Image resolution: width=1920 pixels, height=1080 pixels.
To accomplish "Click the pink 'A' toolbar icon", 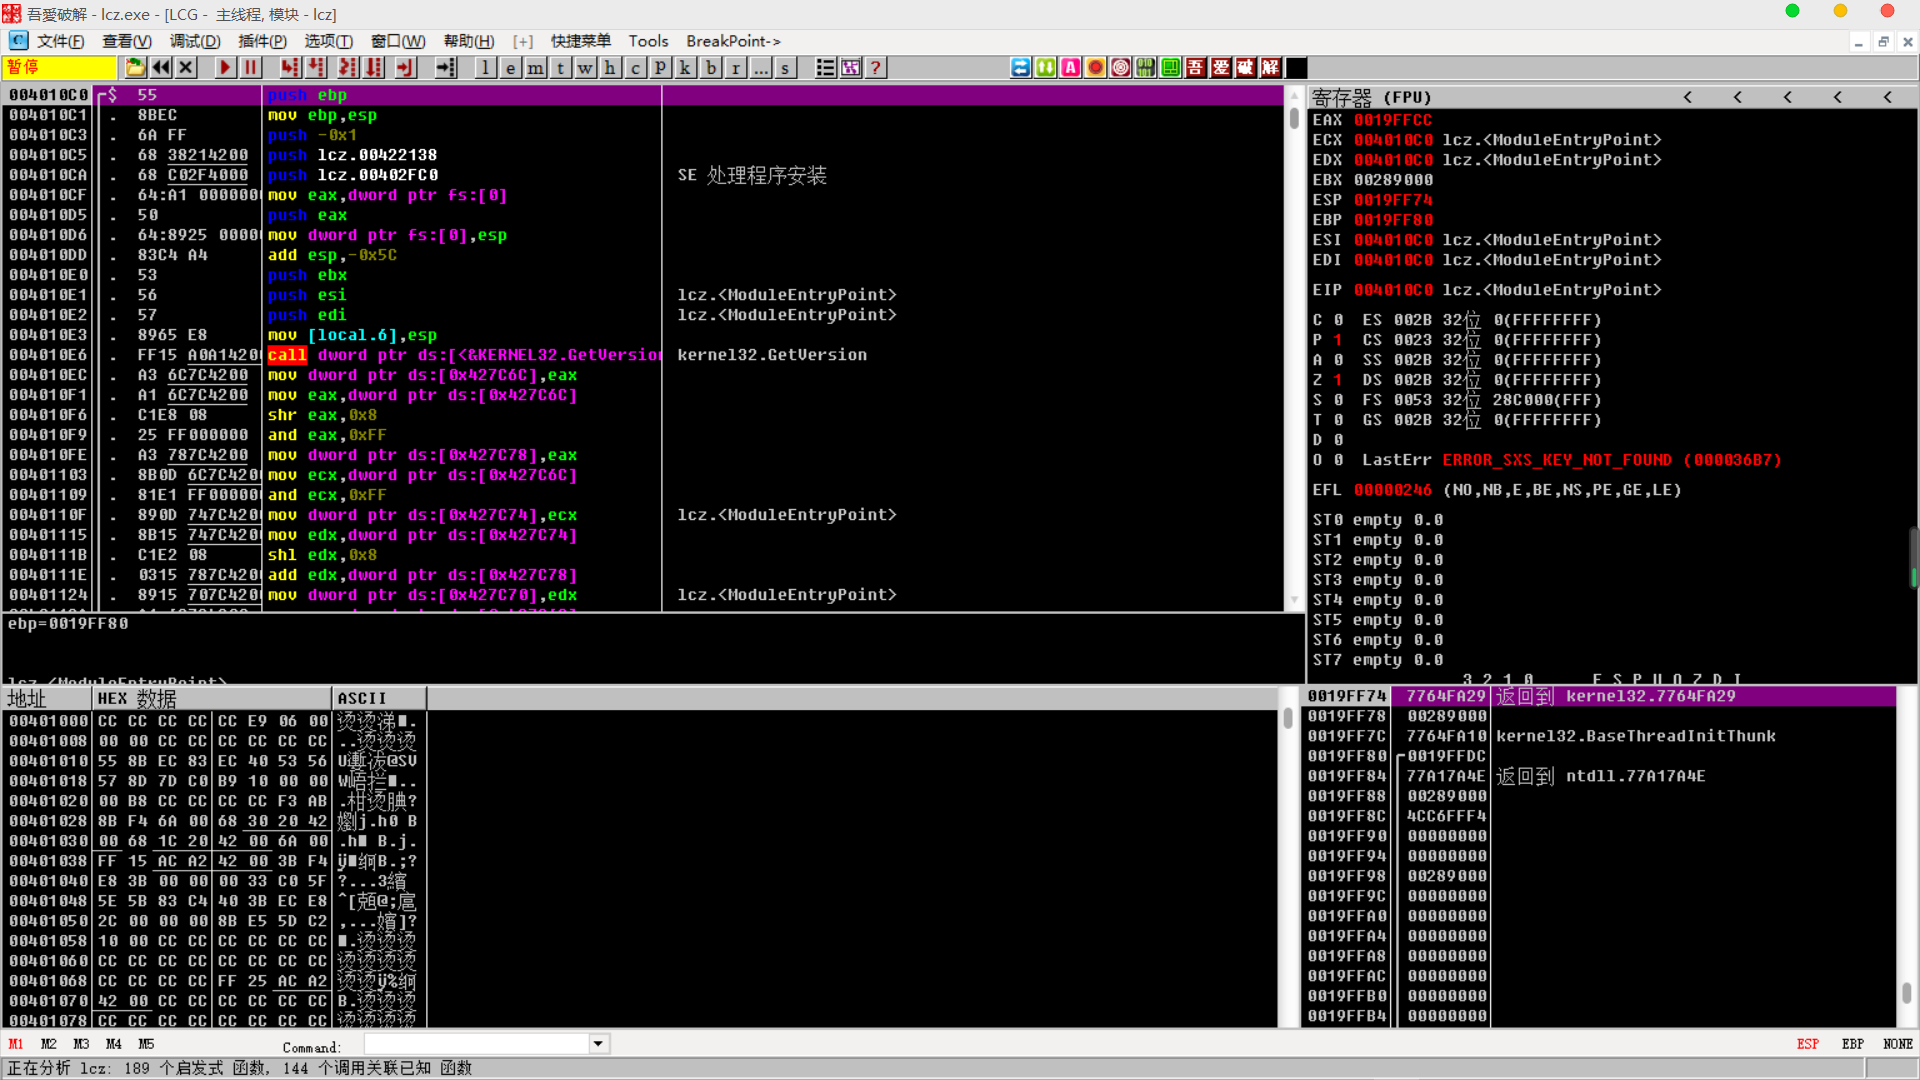I will coord(1071,68).
